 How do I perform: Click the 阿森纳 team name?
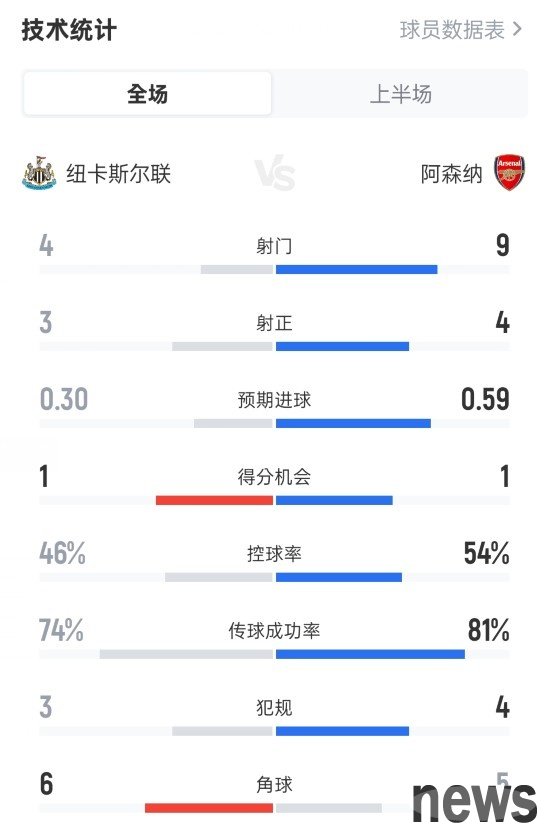452,174
